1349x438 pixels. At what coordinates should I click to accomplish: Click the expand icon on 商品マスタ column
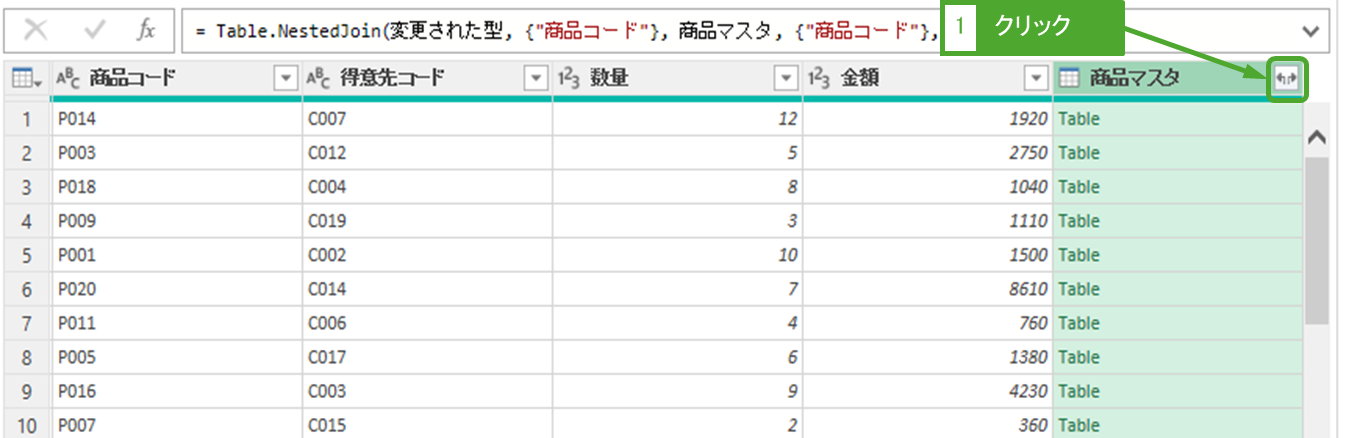coord(1287,79)
